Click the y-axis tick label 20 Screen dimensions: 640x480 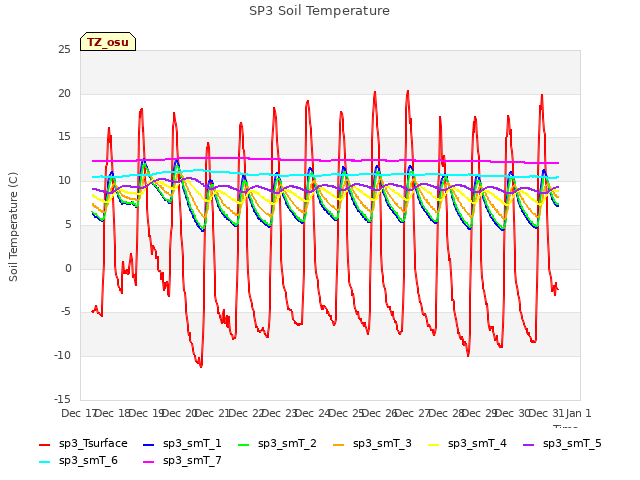(64, 93)
